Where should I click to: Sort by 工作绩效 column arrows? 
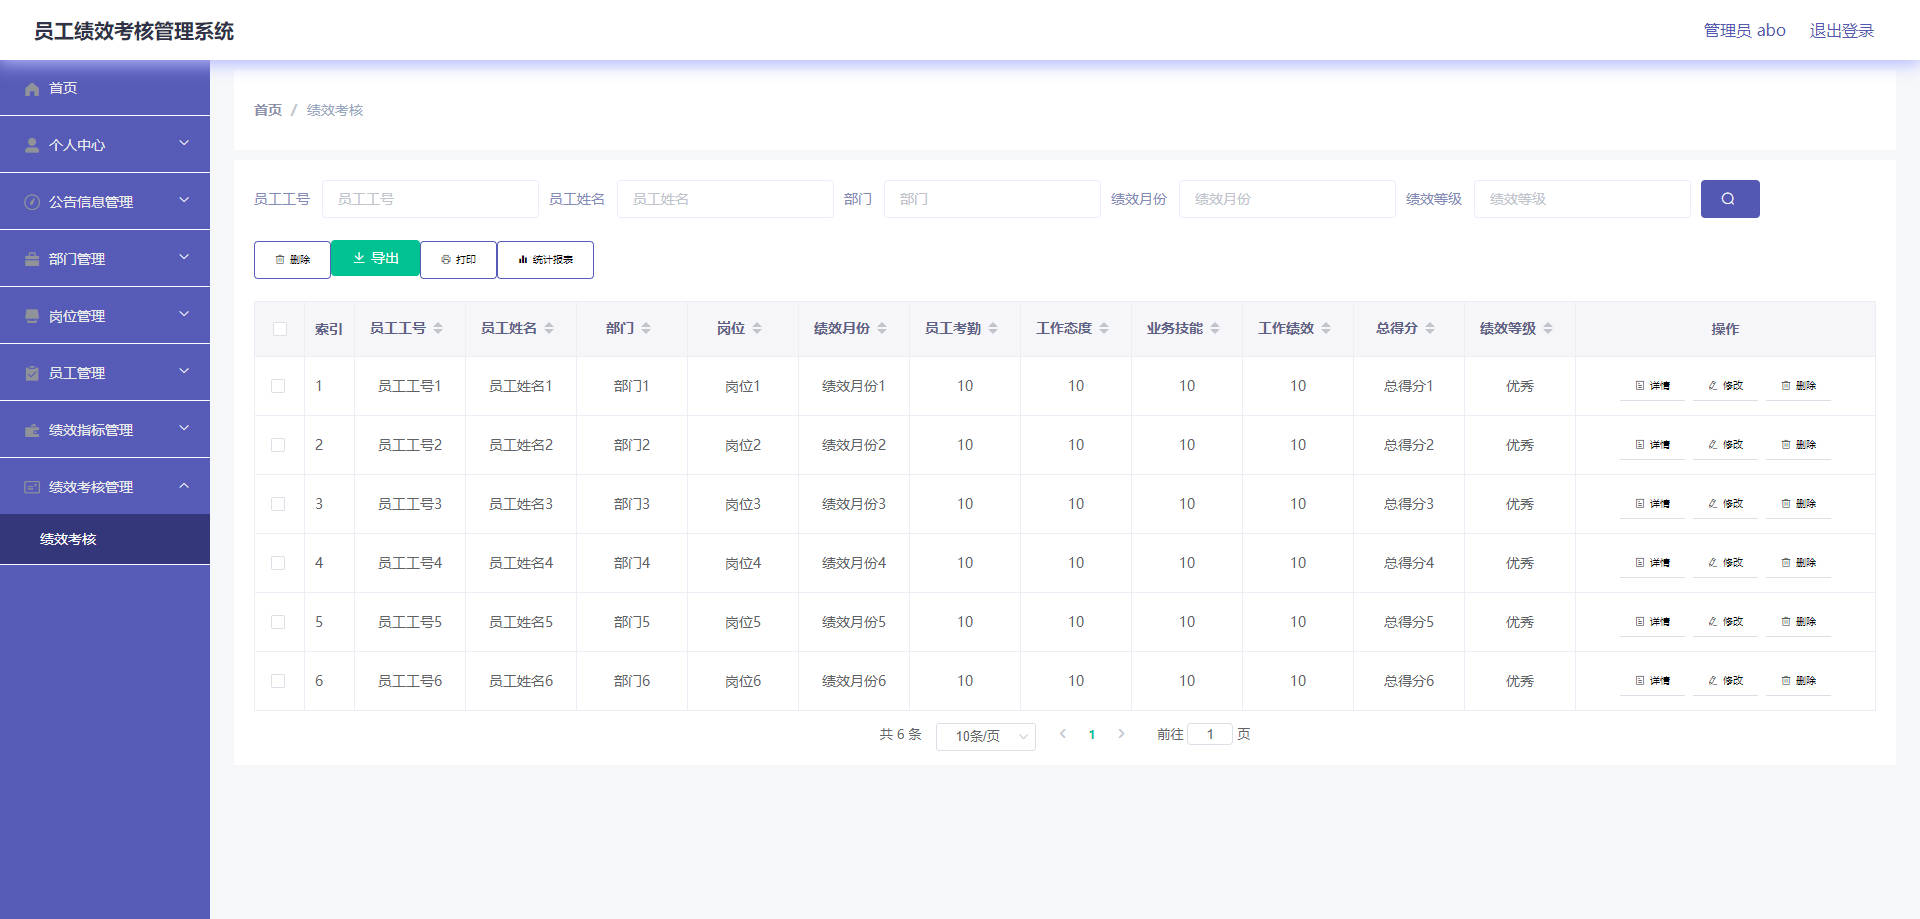click(1326, 328)
